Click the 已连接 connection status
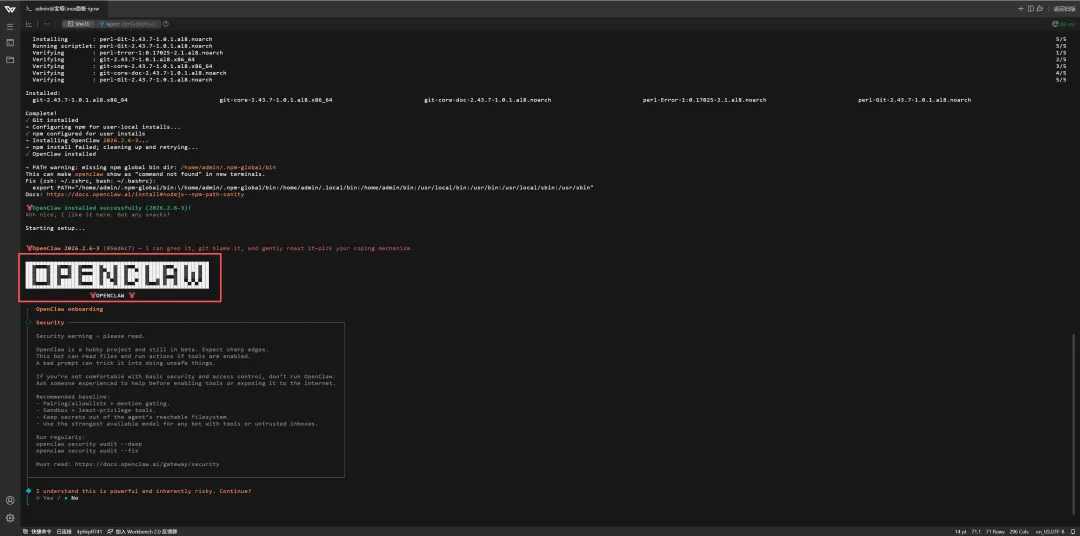Image resolution: width=1080 pixels, height=536 pixels. [63, 532]
